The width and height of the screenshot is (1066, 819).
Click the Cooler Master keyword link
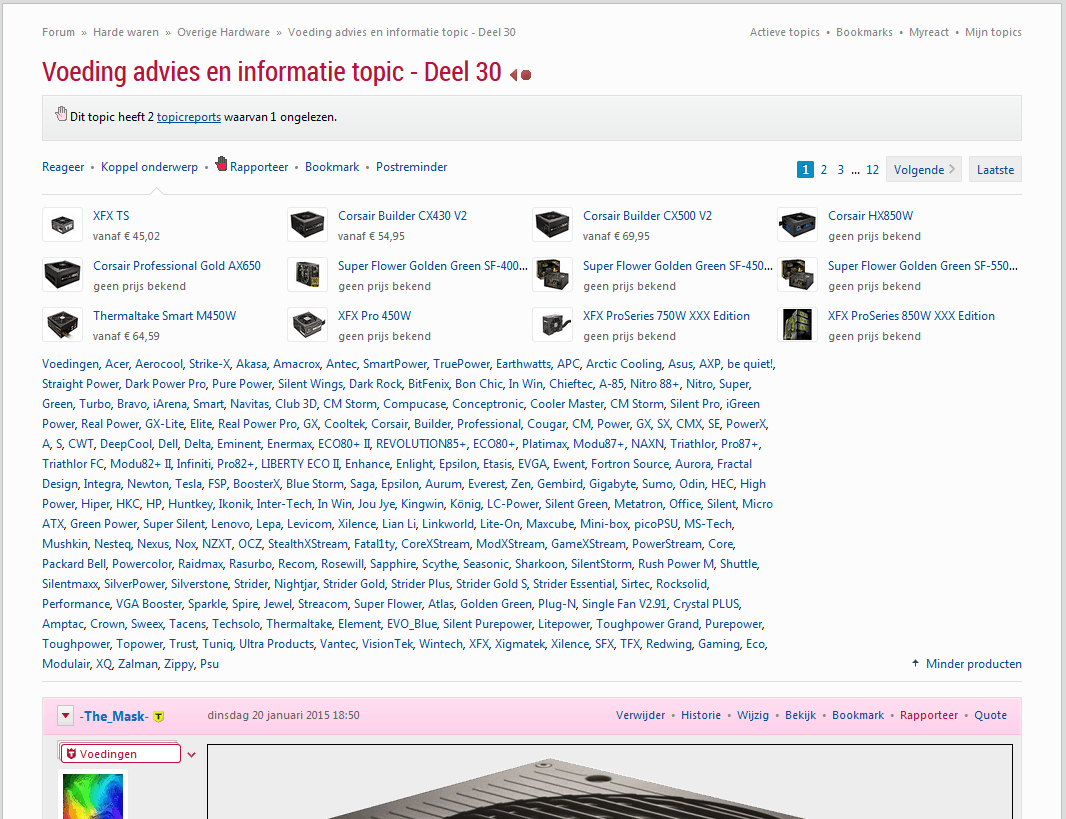[567, 404]
